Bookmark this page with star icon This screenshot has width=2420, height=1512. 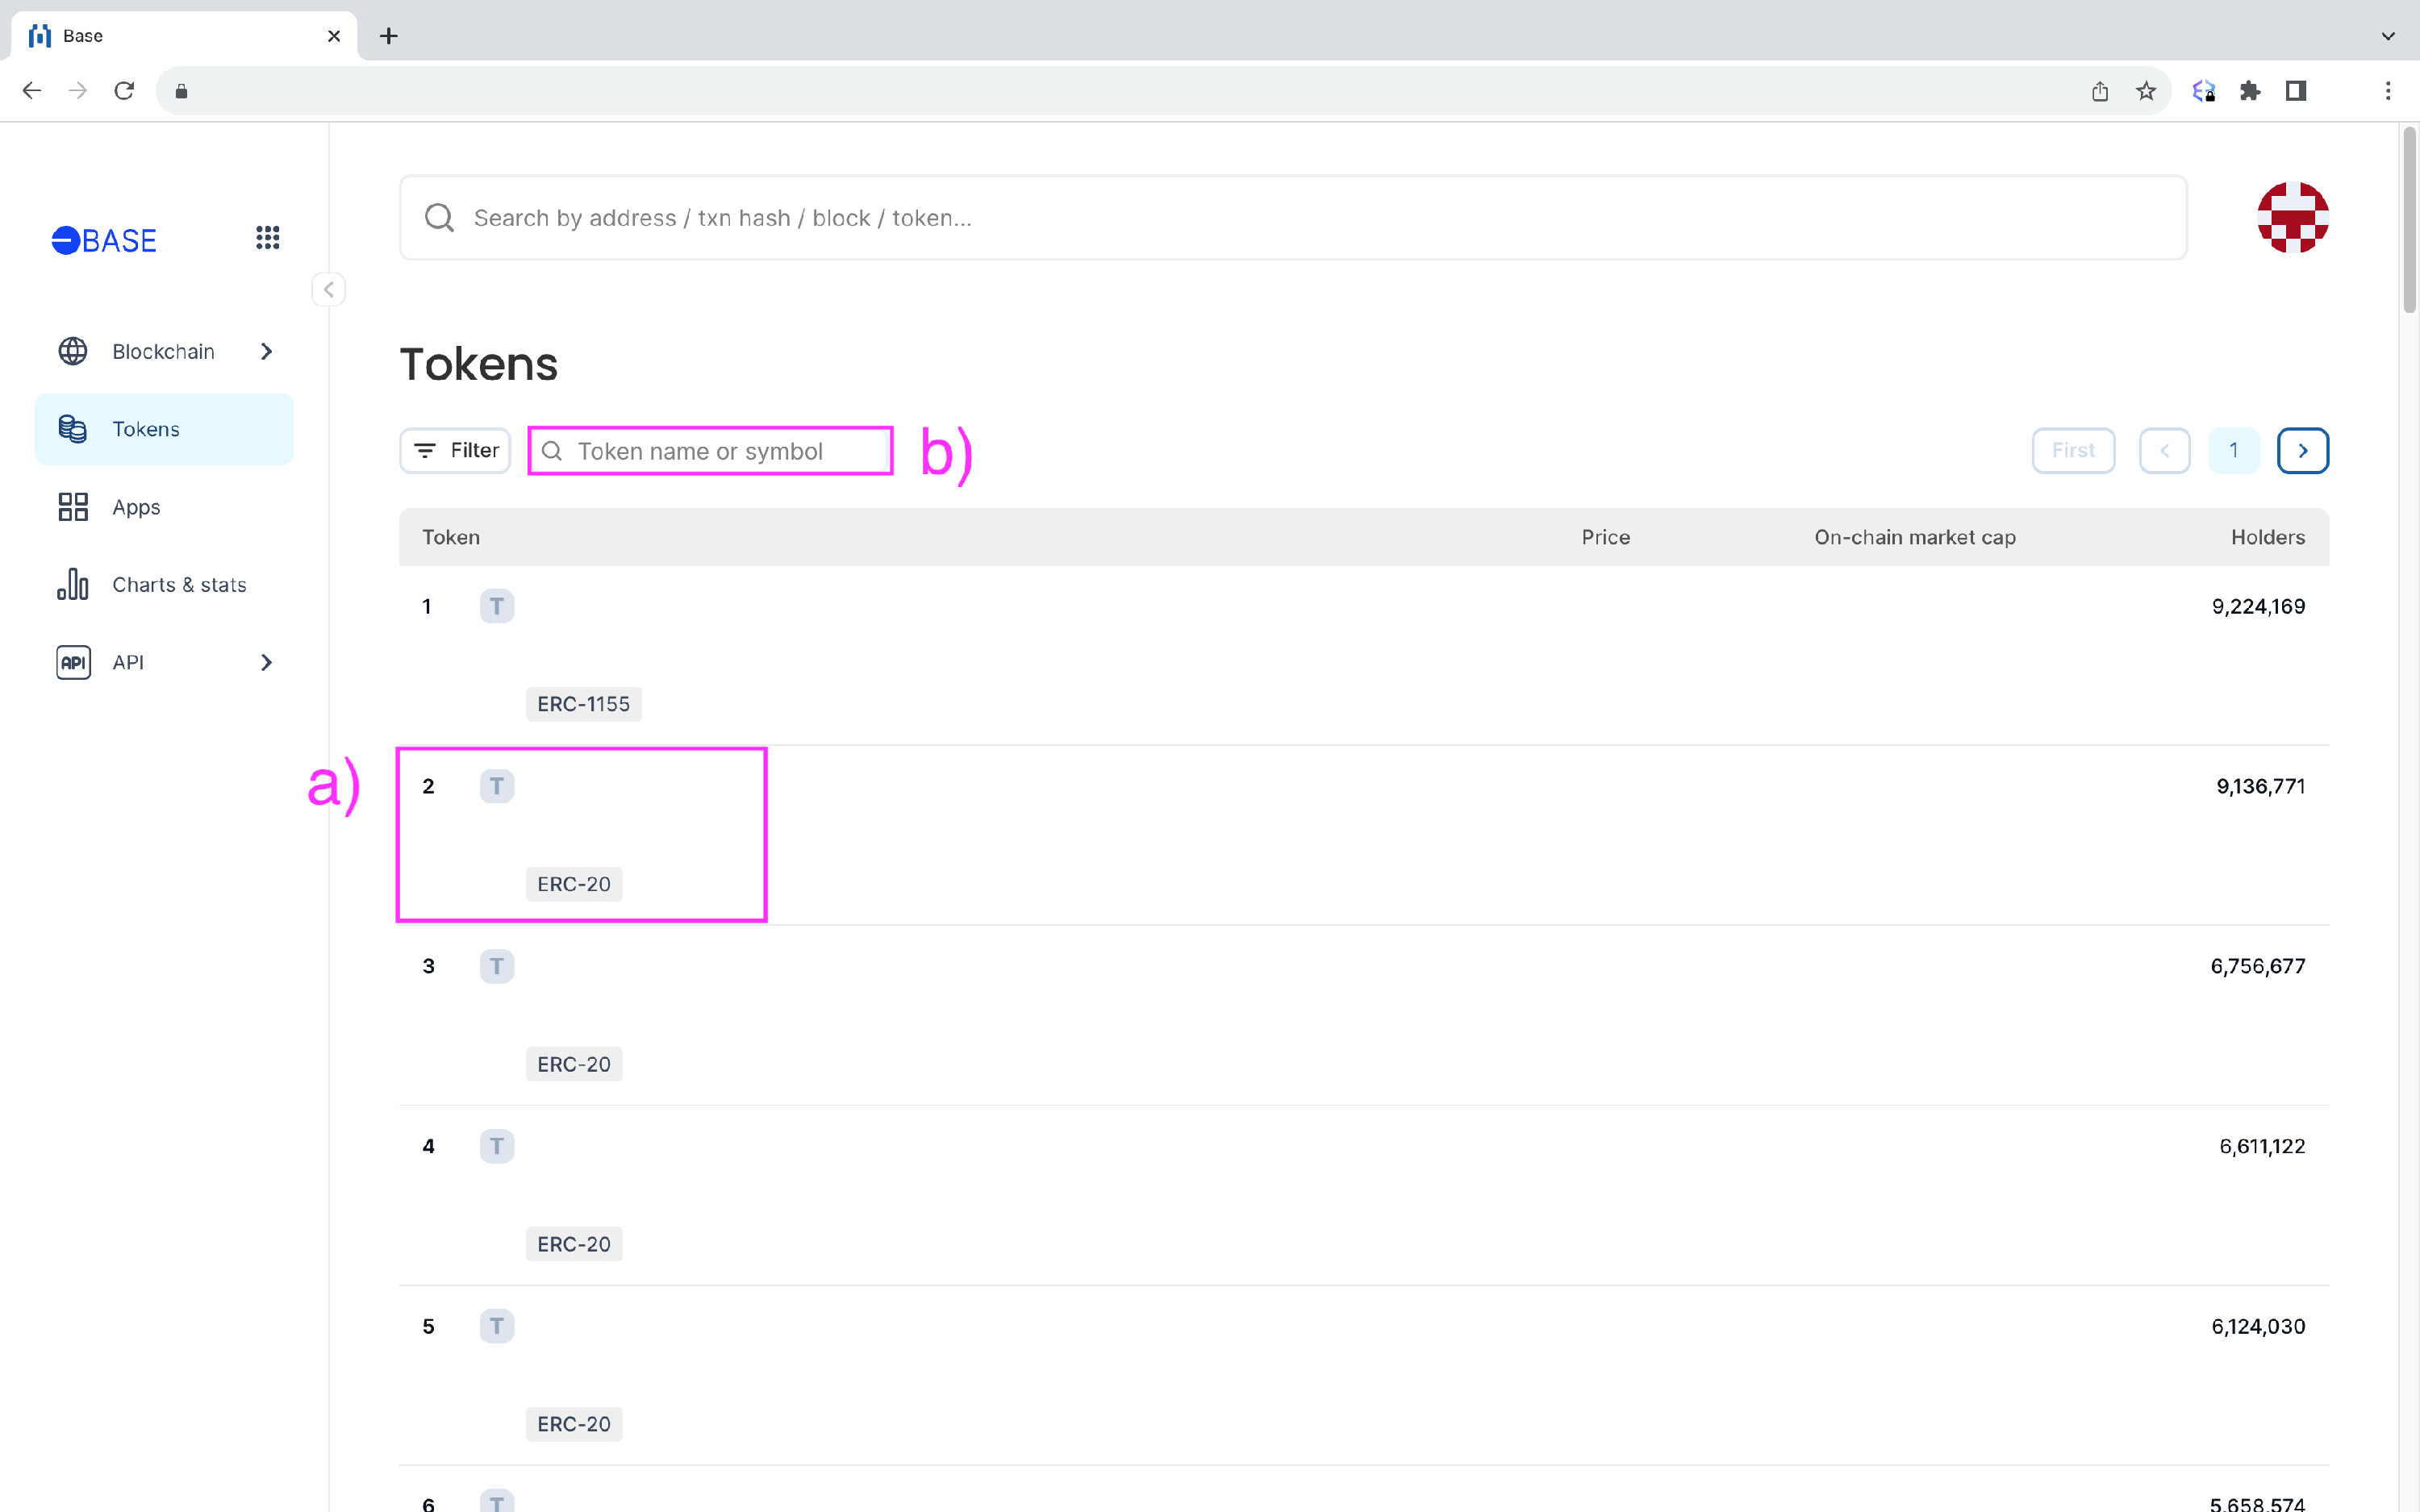(x=2146, y=92)
